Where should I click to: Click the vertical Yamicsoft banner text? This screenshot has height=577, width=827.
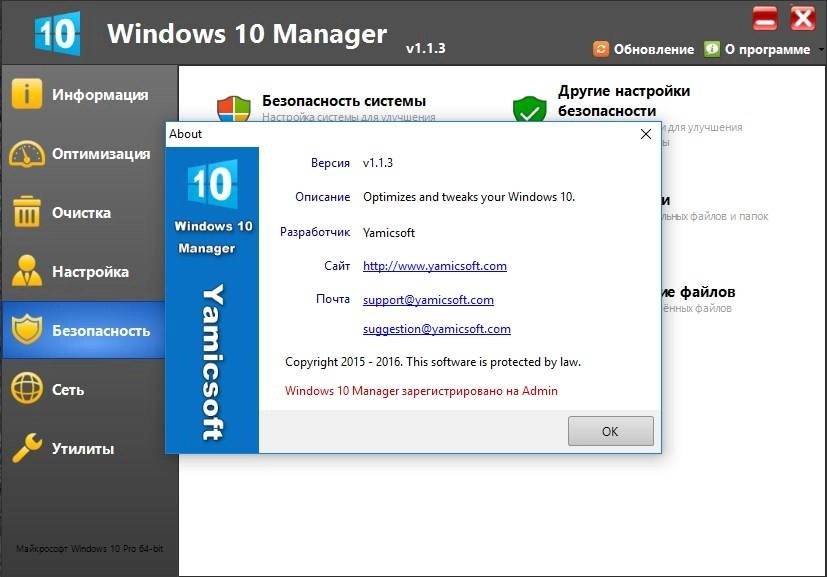pos(212,363)
